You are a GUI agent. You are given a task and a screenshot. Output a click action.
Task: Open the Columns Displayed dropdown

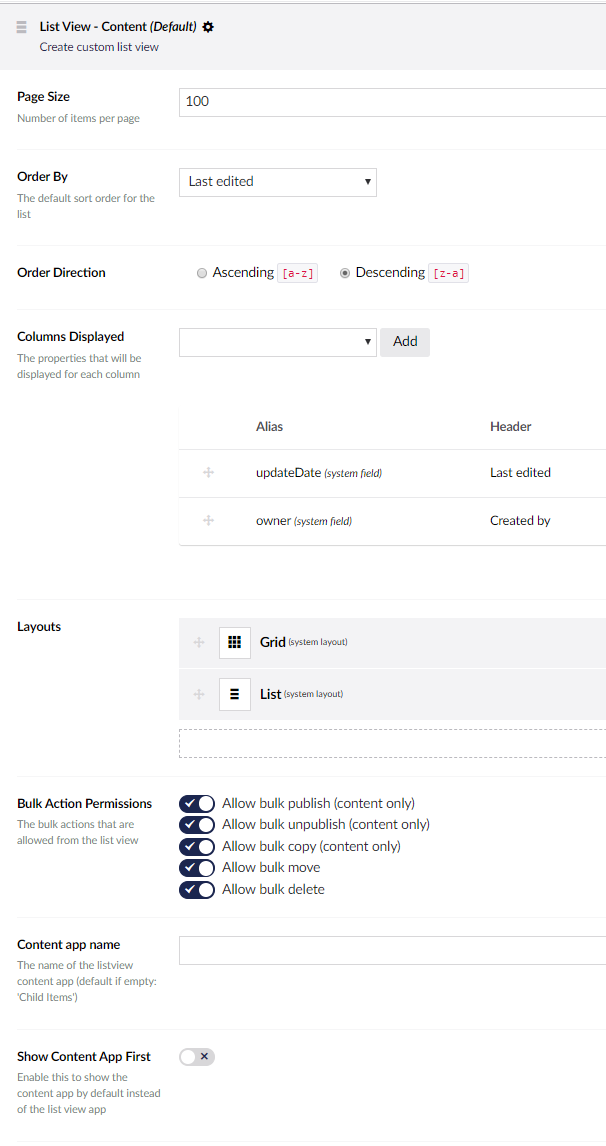pos(277,341)
